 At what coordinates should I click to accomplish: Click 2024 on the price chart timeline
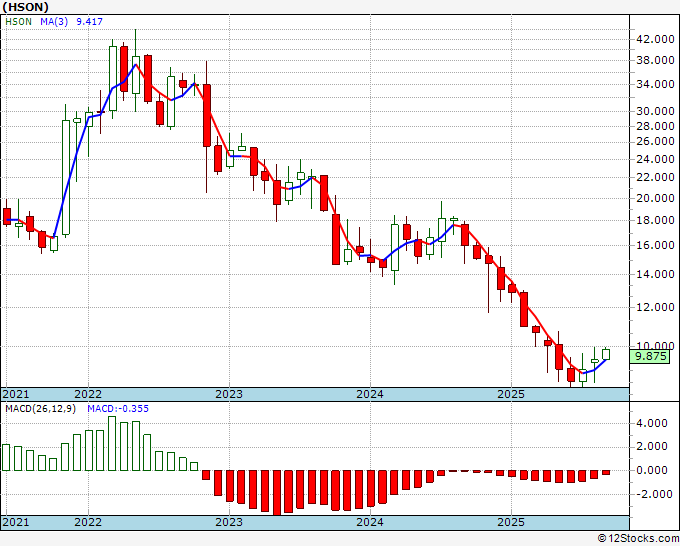click(x=370, y=394)
